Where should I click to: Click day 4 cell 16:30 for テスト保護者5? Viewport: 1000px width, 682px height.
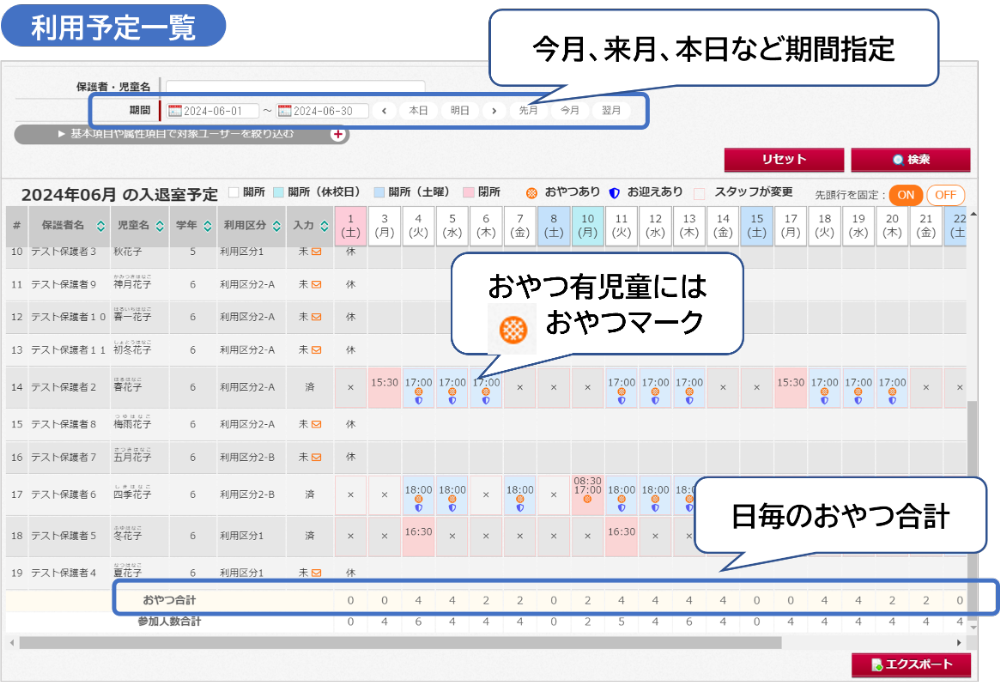click(418, 537)
